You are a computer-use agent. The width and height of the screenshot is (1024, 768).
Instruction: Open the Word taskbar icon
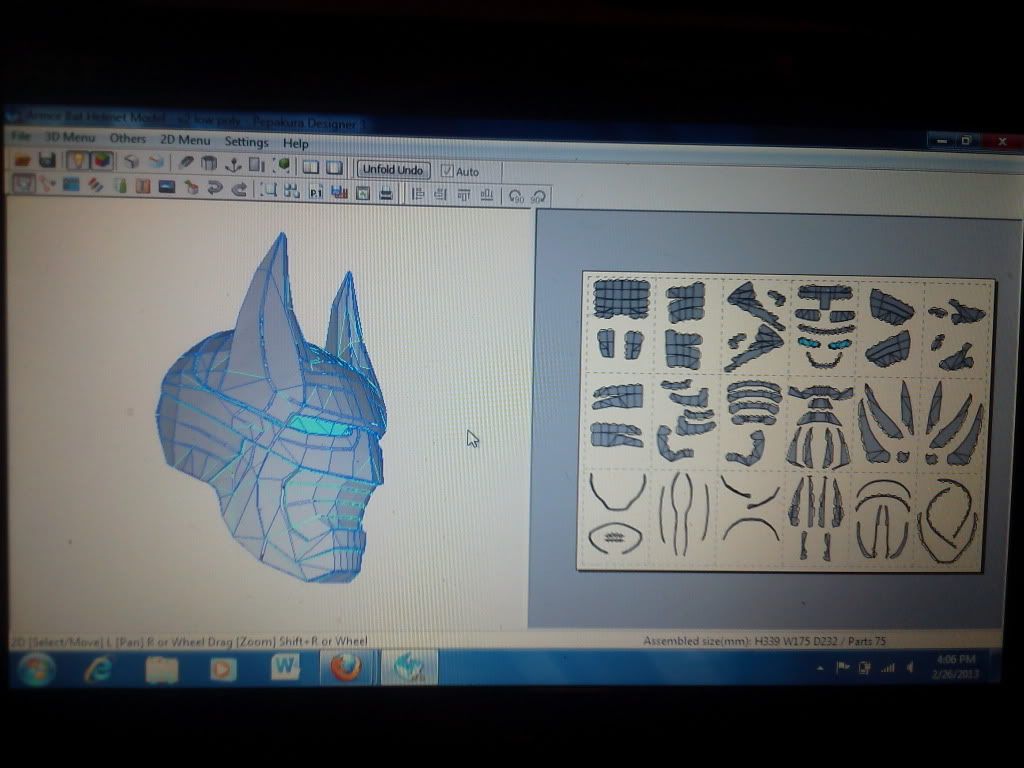click(285, 668)
